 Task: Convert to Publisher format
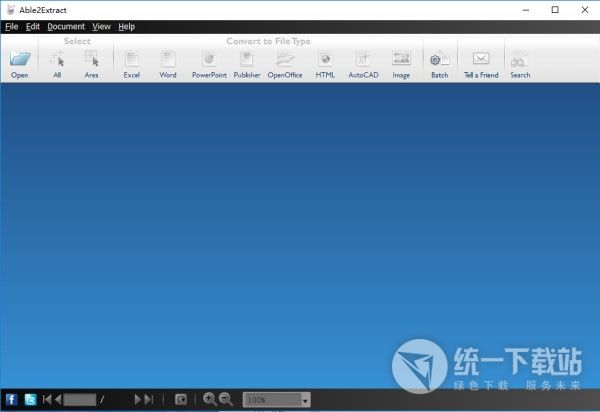[x=247, y=59]
